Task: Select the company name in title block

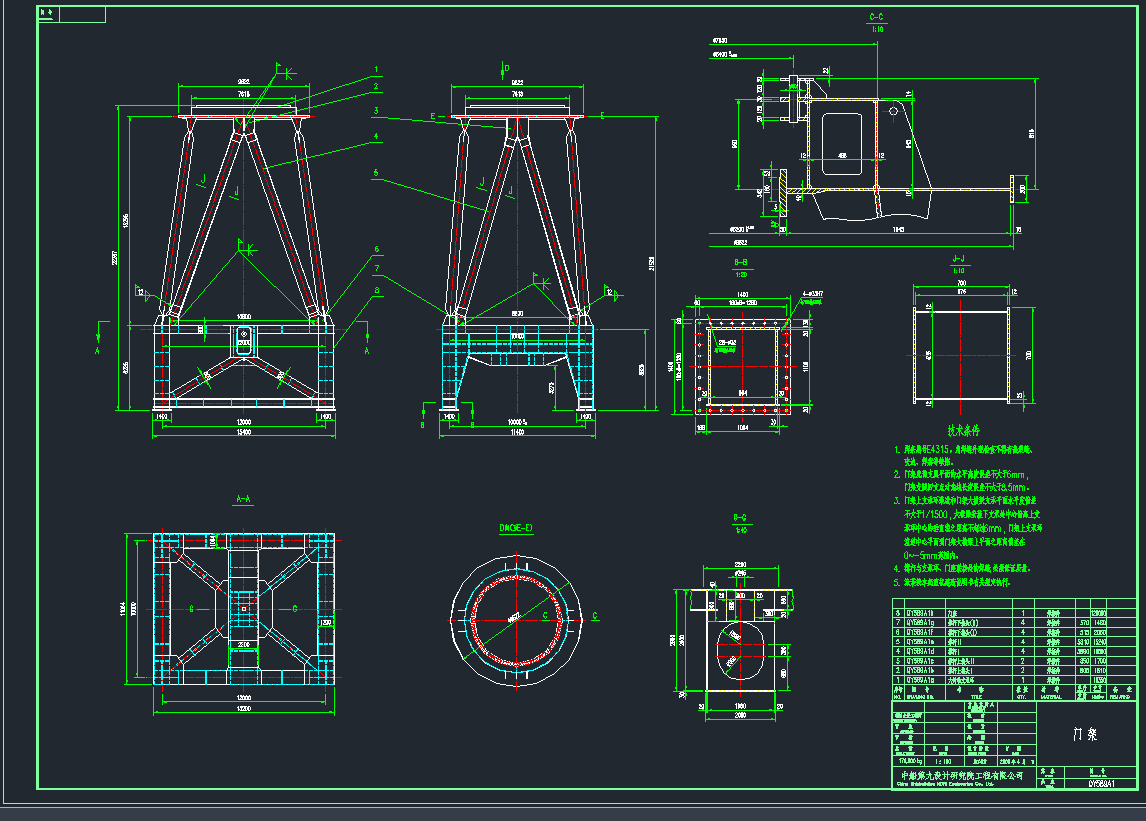Action: coord(958,775)
